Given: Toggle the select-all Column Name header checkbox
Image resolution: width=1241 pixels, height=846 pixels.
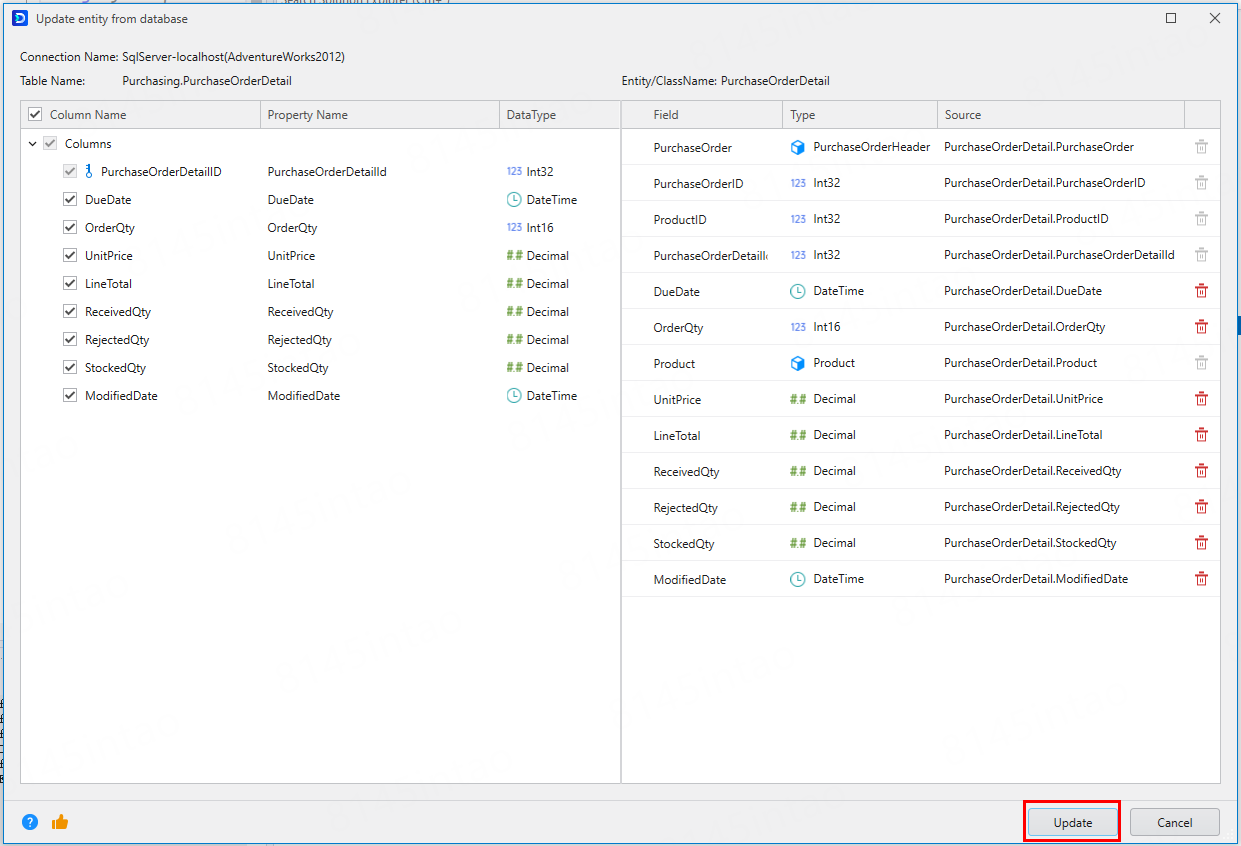Looking at the screenshot, I should coord(35,115).
